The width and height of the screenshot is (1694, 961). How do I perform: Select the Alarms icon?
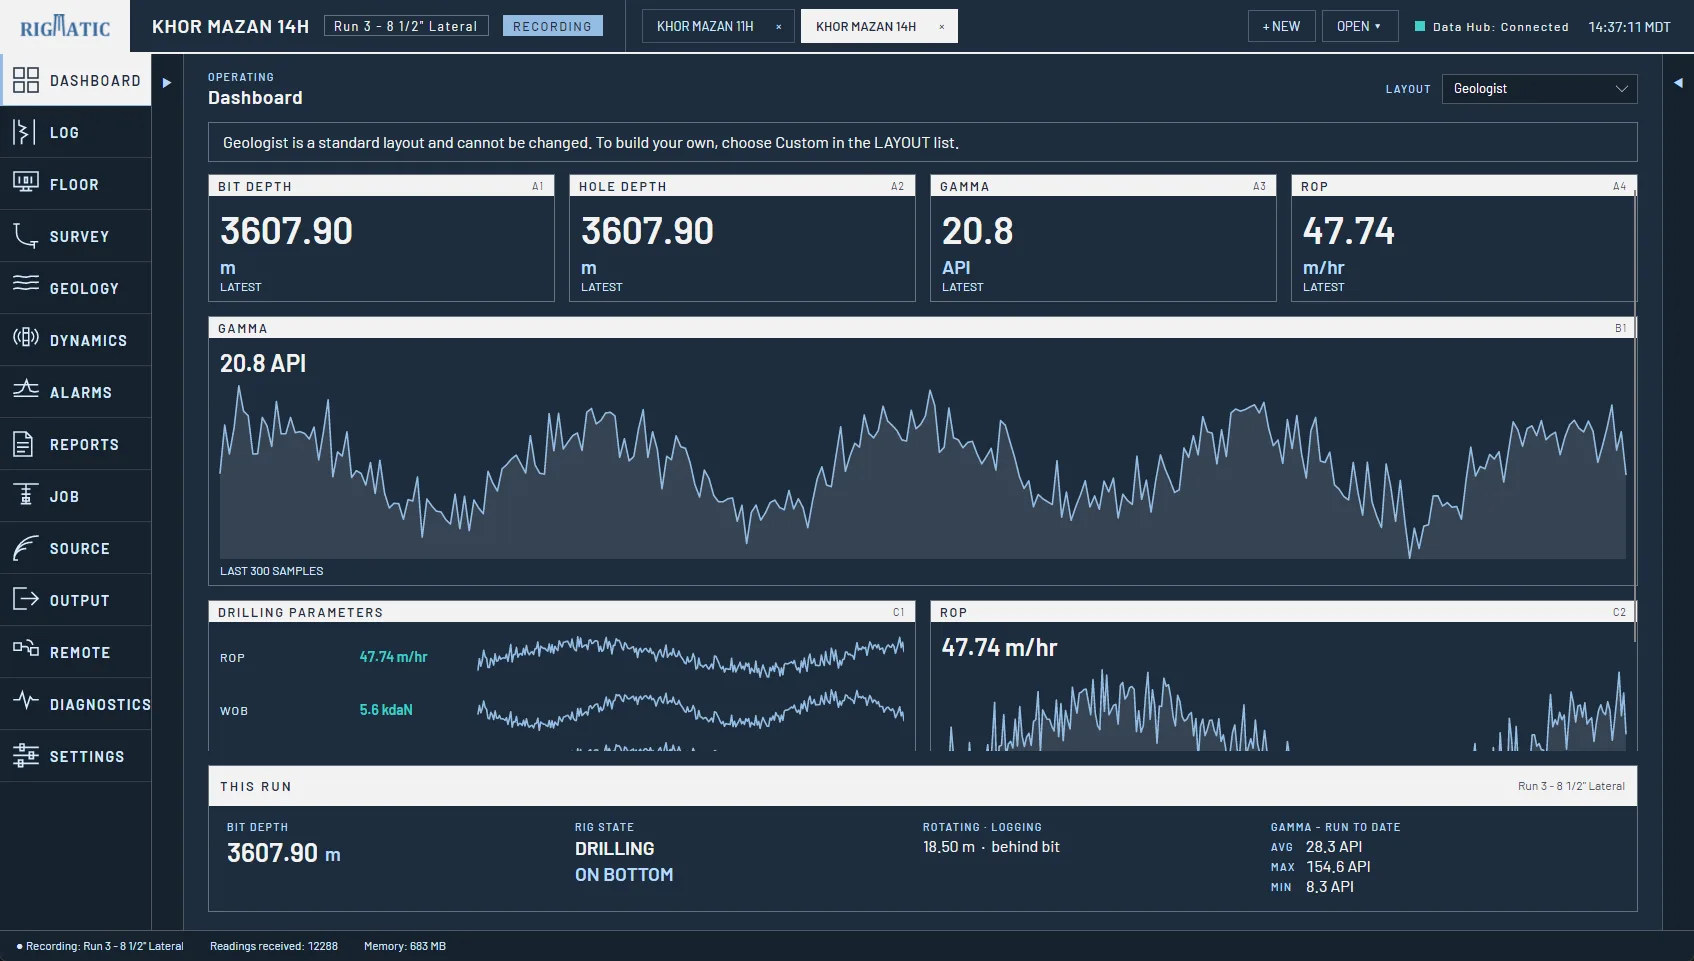pyautogui.click(x=26, y=388)
